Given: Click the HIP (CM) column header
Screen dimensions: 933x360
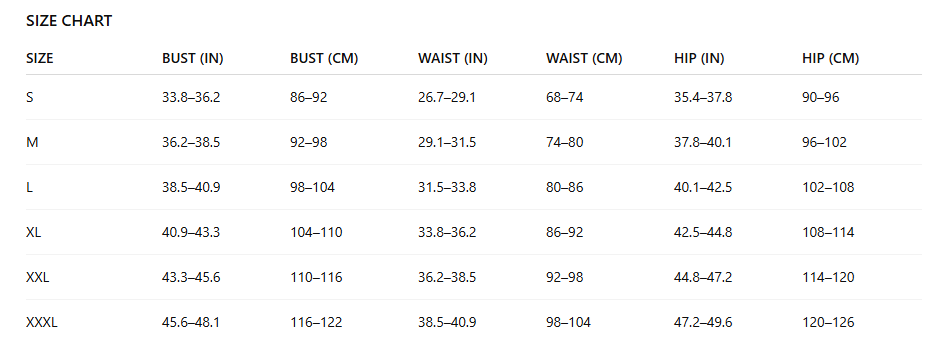Looking at the screenshot, I should tap(831, 58).
